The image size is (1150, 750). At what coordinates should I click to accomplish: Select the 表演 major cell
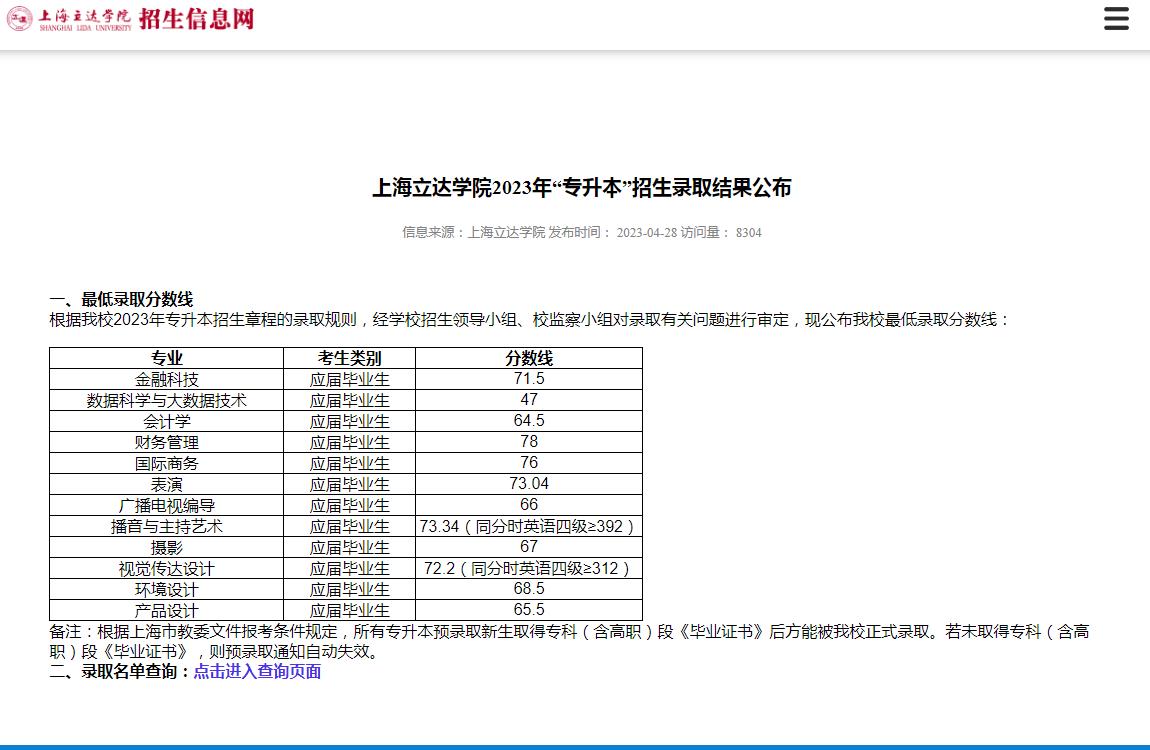pos(166,485)
